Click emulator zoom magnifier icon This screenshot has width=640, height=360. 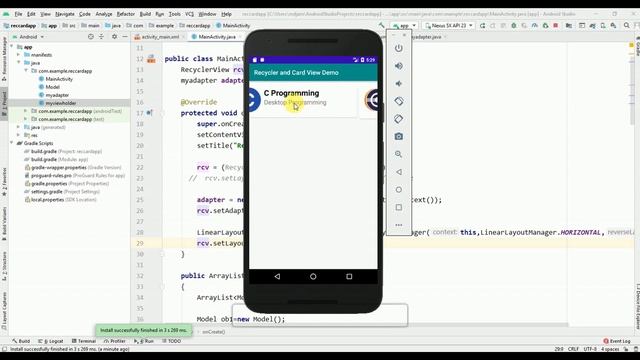click(399, 154)
